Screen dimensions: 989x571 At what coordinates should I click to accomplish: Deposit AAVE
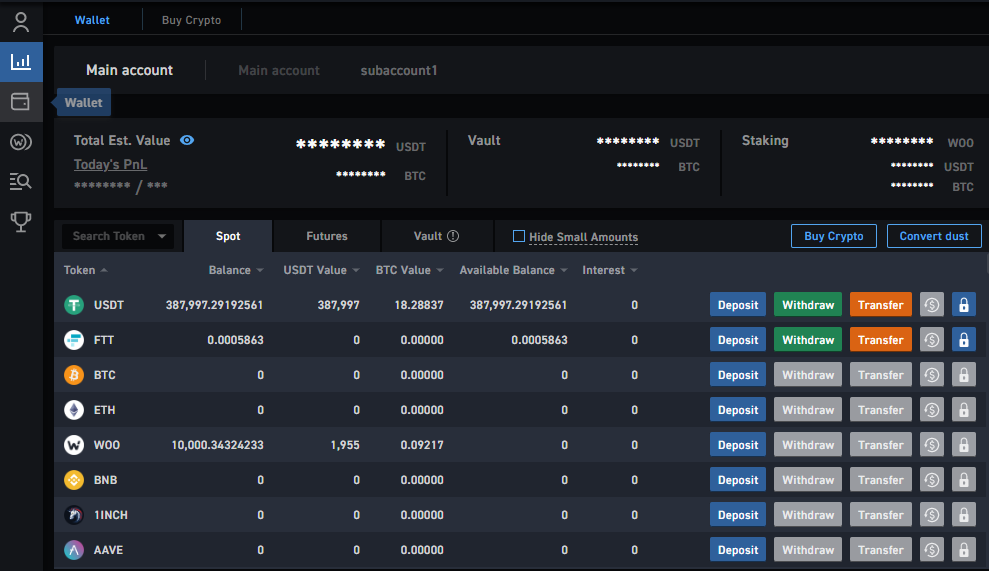click(738, 550)
